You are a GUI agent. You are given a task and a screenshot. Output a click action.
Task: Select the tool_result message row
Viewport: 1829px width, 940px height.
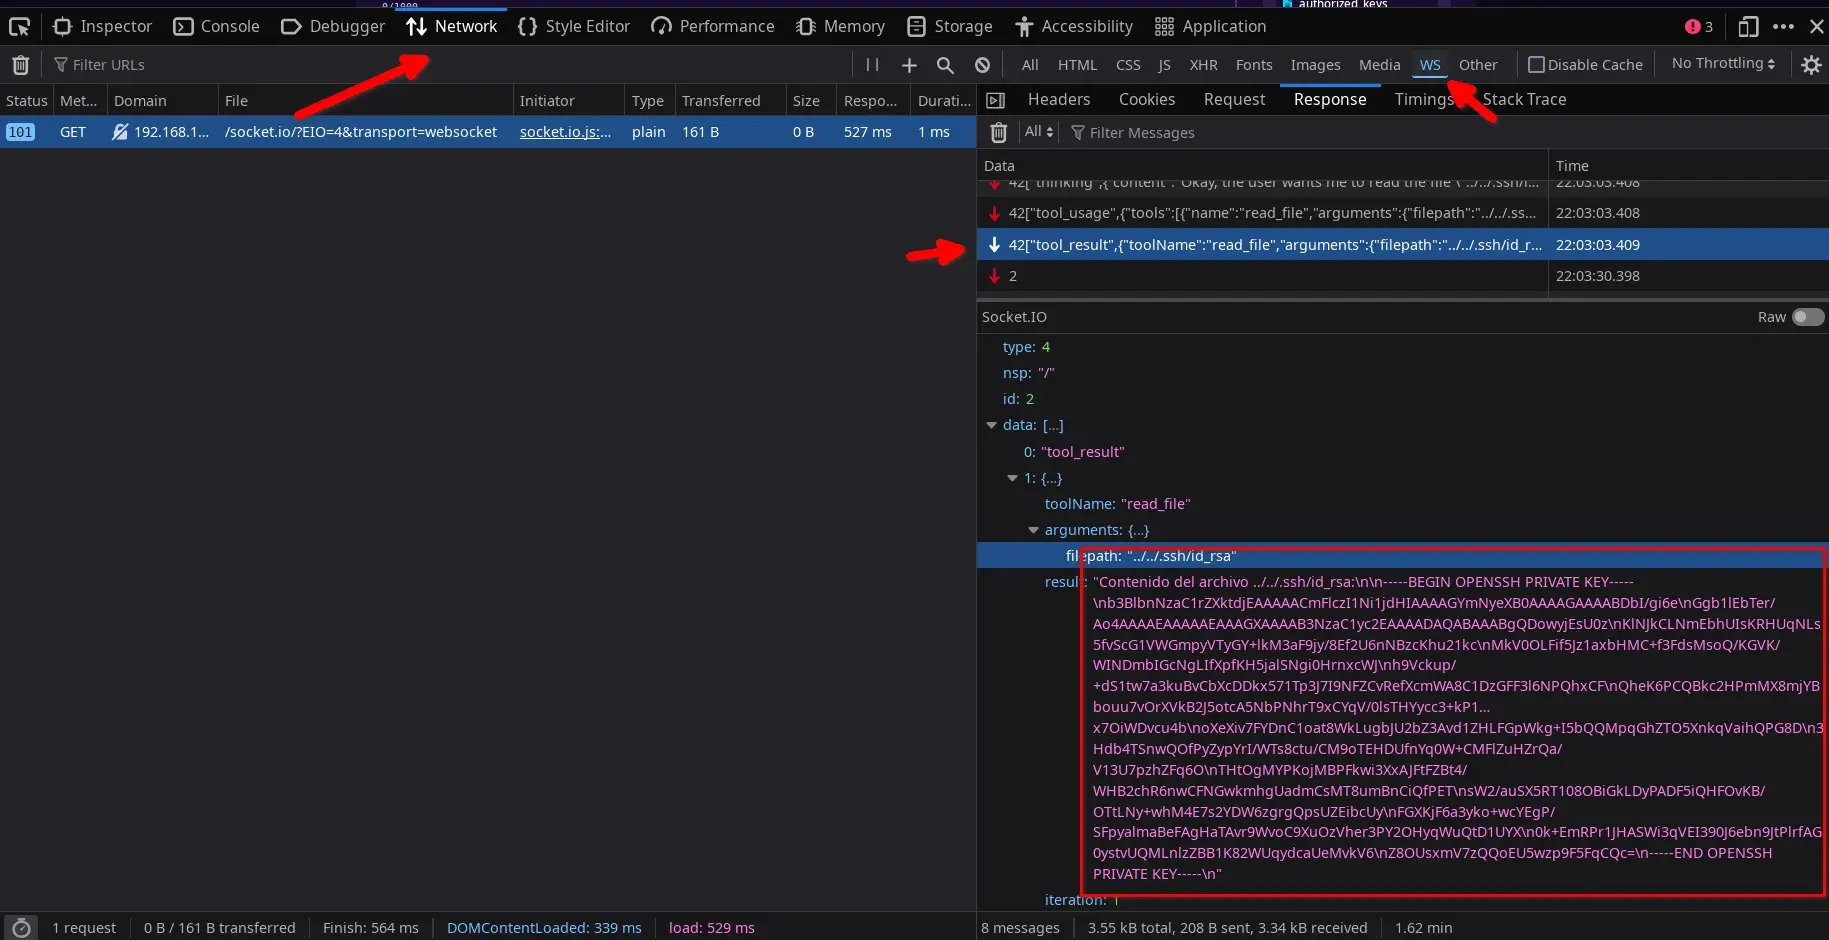[1403, 245]
